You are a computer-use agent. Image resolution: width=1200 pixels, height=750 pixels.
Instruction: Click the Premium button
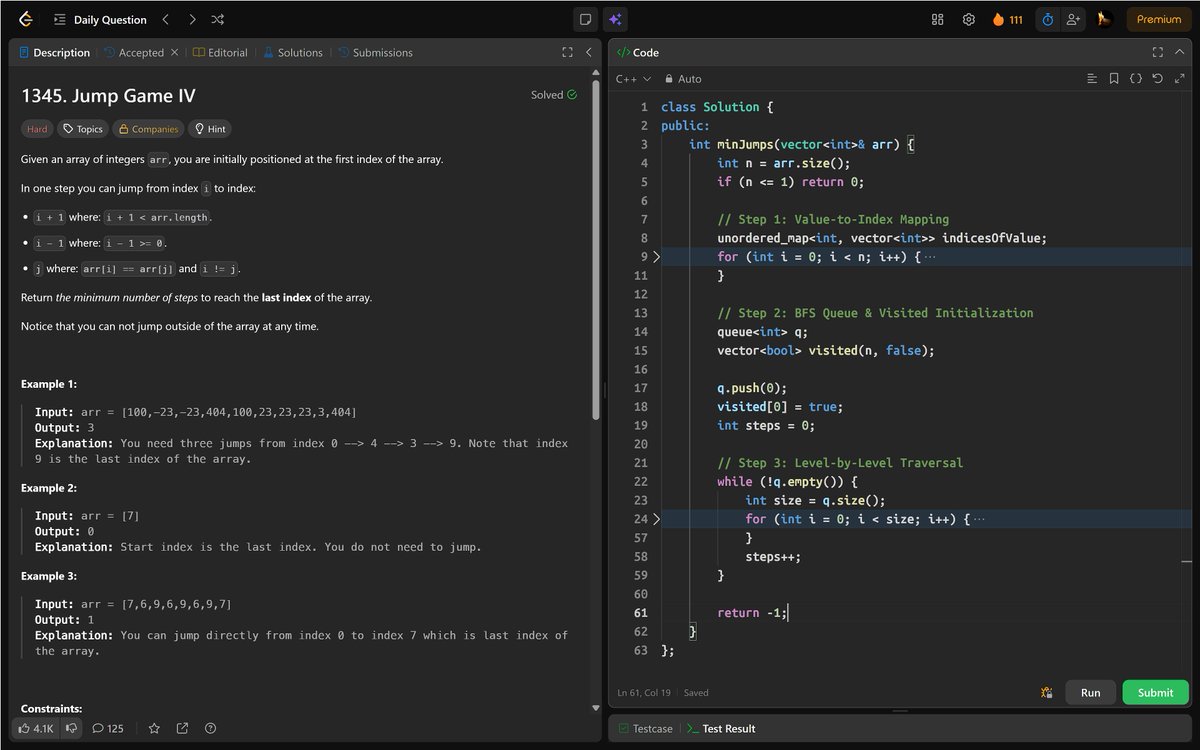click(1159, 19)
